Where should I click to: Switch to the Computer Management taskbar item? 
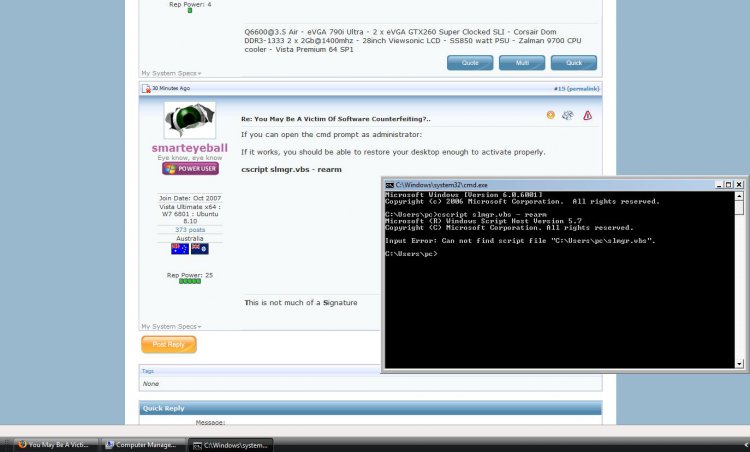pos(143,445)
